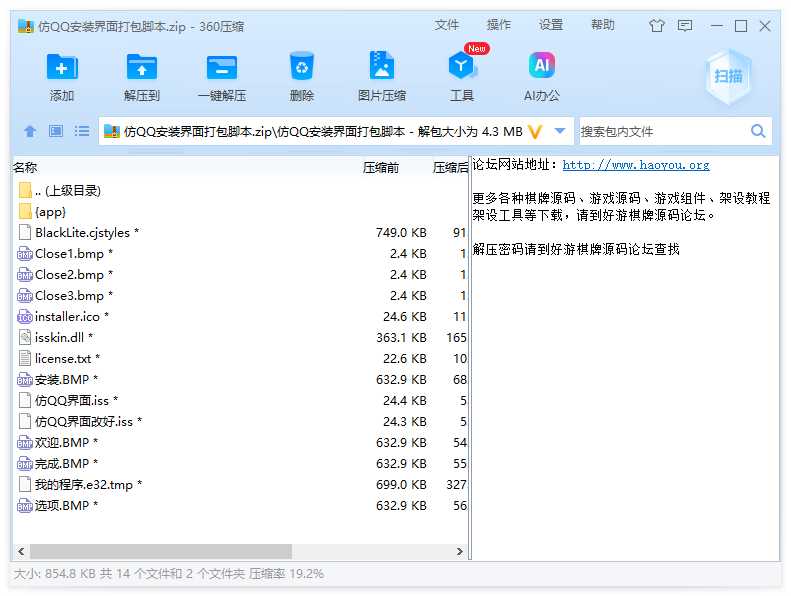Select the 选项.BMP file name
This screenshot has height=596, width=791.
pos(62,505)
